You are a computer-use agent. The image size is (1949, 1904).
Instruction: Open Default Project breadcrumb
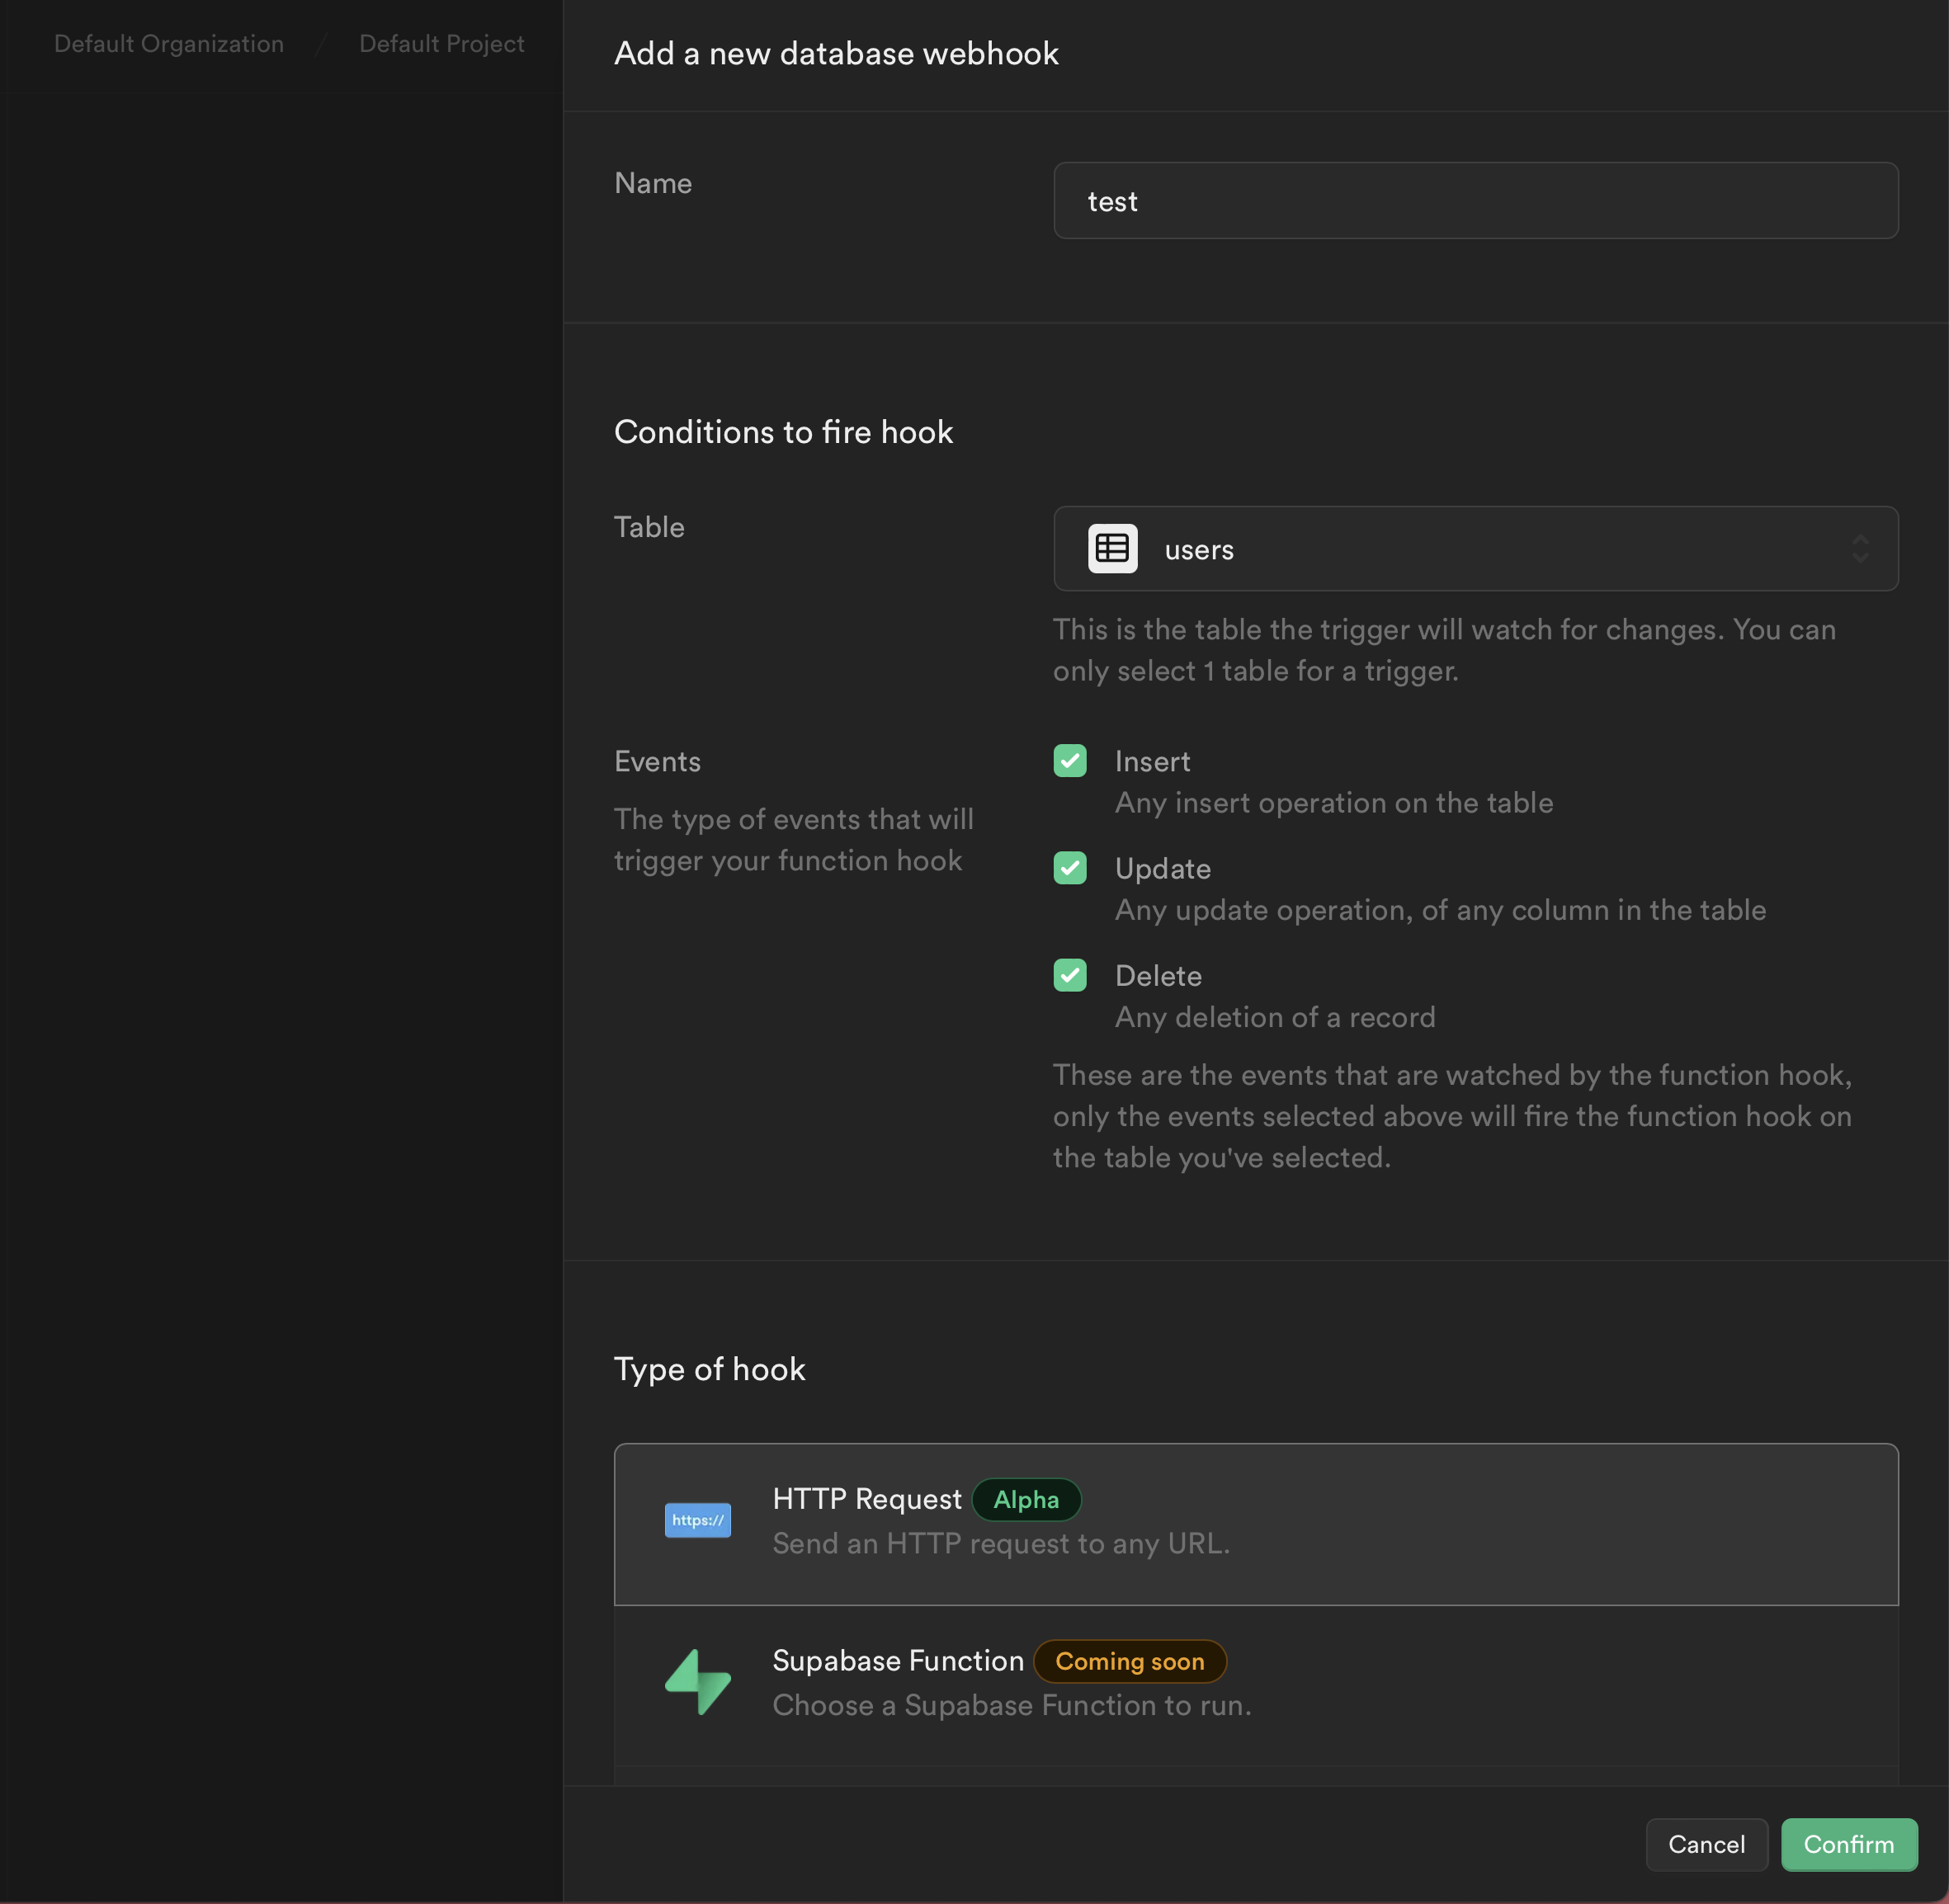pyautogui.click(x=441, y=44)
